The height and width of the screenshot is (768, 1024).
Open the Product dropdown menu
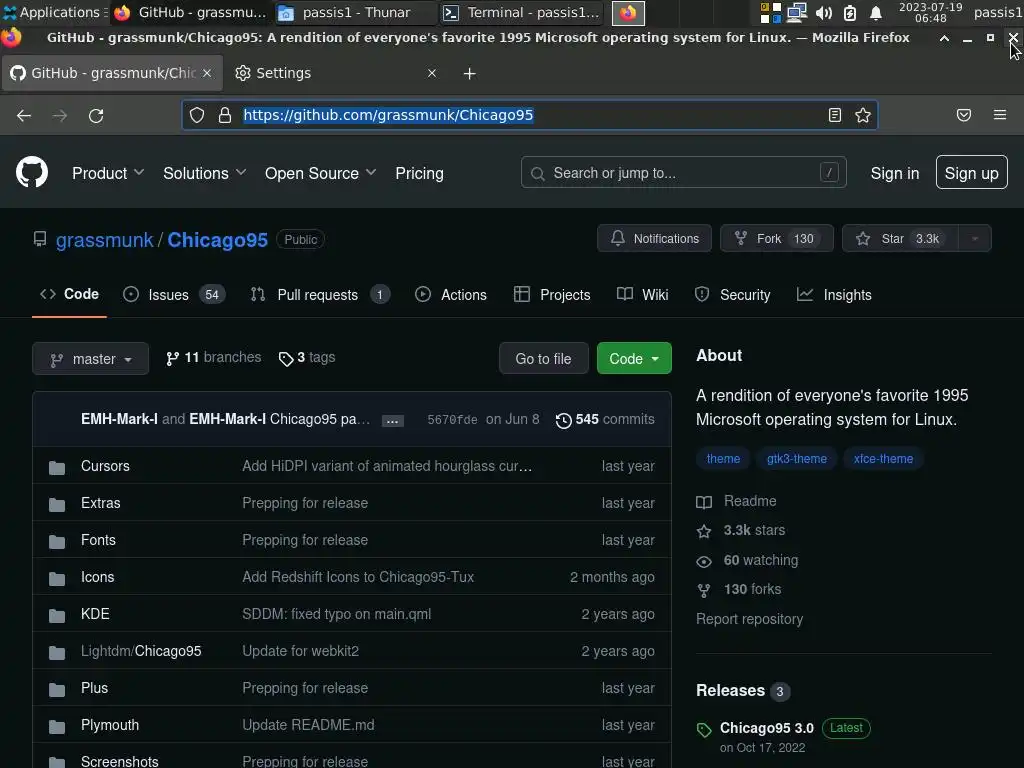tap(108, 173)
